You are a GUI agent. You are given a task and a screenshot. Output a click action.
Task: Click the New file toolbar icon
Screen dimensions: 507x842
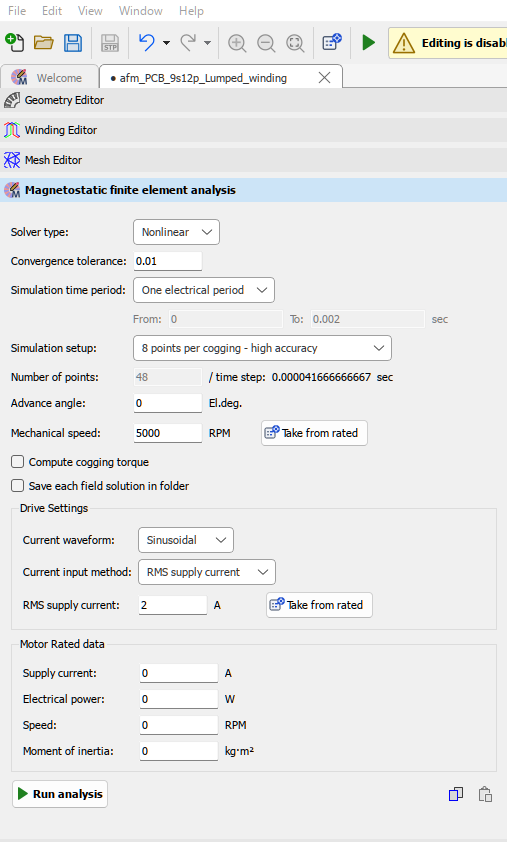pyautogui.click(x=15, y=42)
